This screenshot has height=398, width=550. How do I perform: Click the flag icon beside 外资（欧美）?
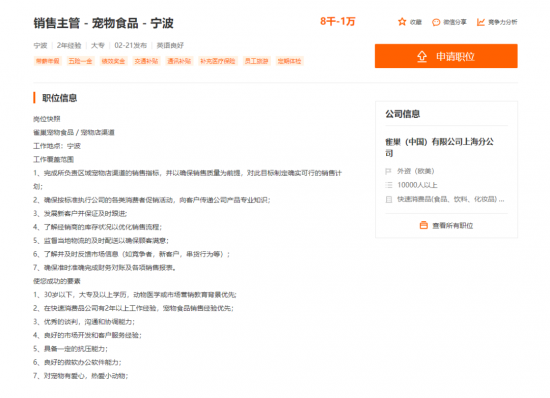(x=388, y=171)
